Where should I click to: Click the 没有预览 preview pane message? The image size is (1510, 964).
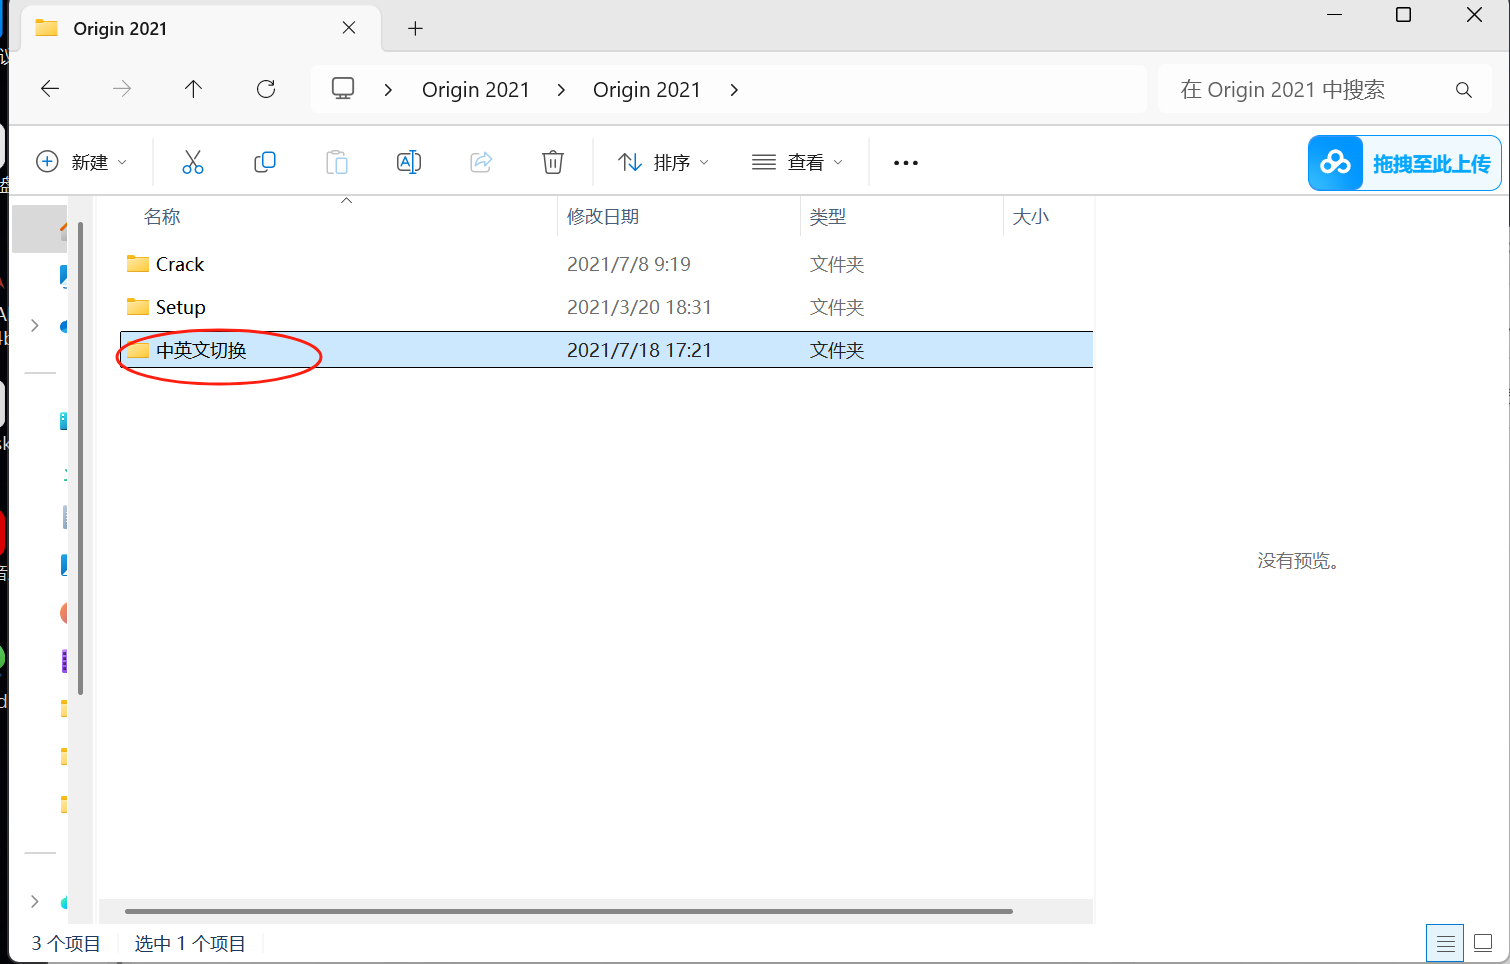[1298, 561]
